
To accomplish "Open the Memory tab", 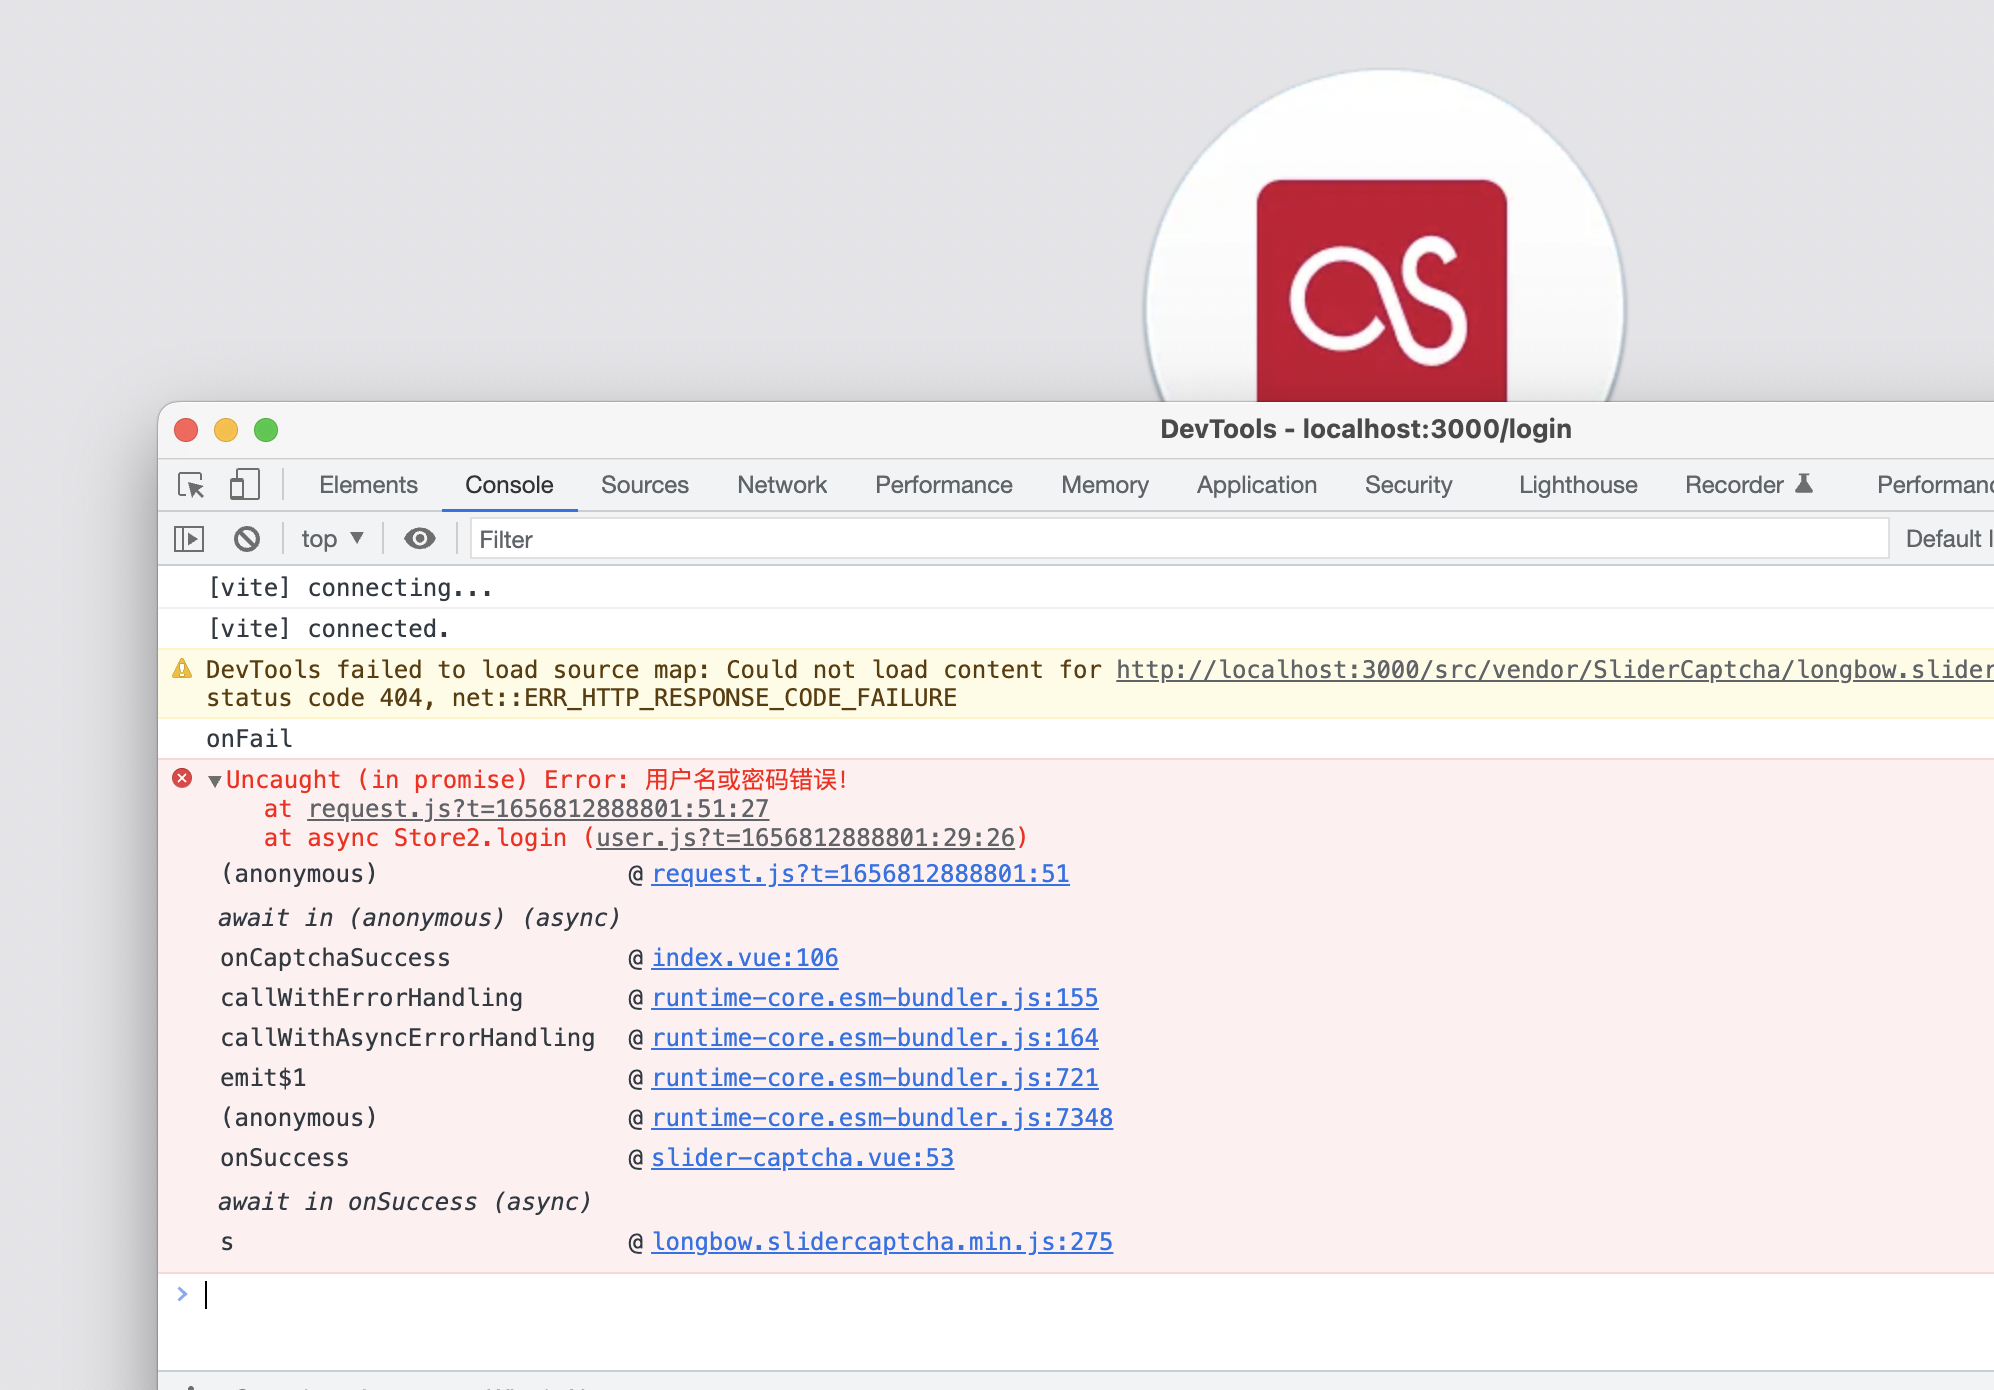I will [x=1105, y=485].
